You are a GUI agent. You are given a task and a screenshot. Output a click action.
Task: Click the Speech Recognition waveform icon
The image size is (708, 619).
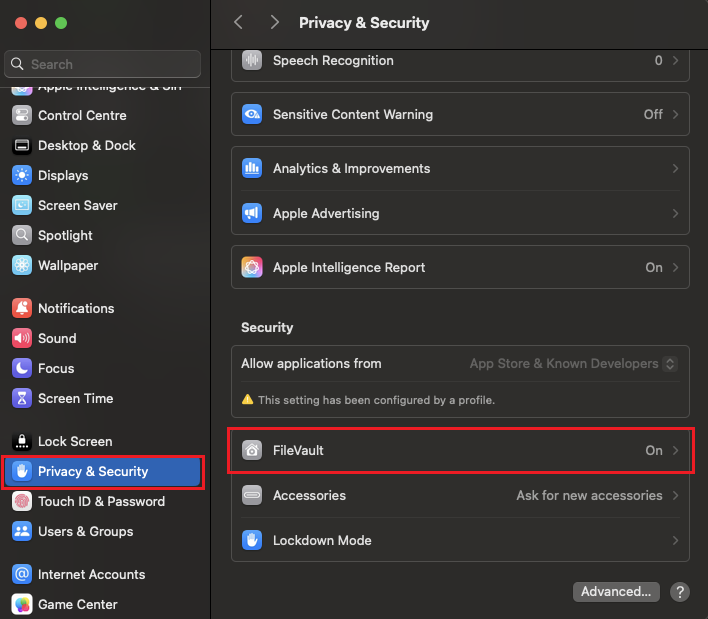click(252, 61)
